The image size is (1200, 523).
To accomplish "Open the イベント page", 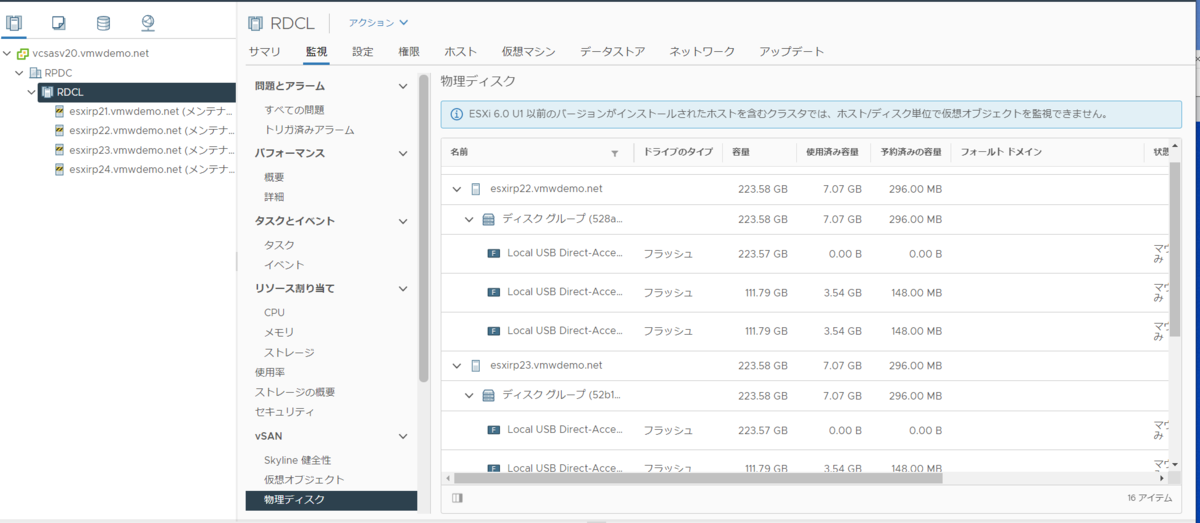I will (284, 265).
